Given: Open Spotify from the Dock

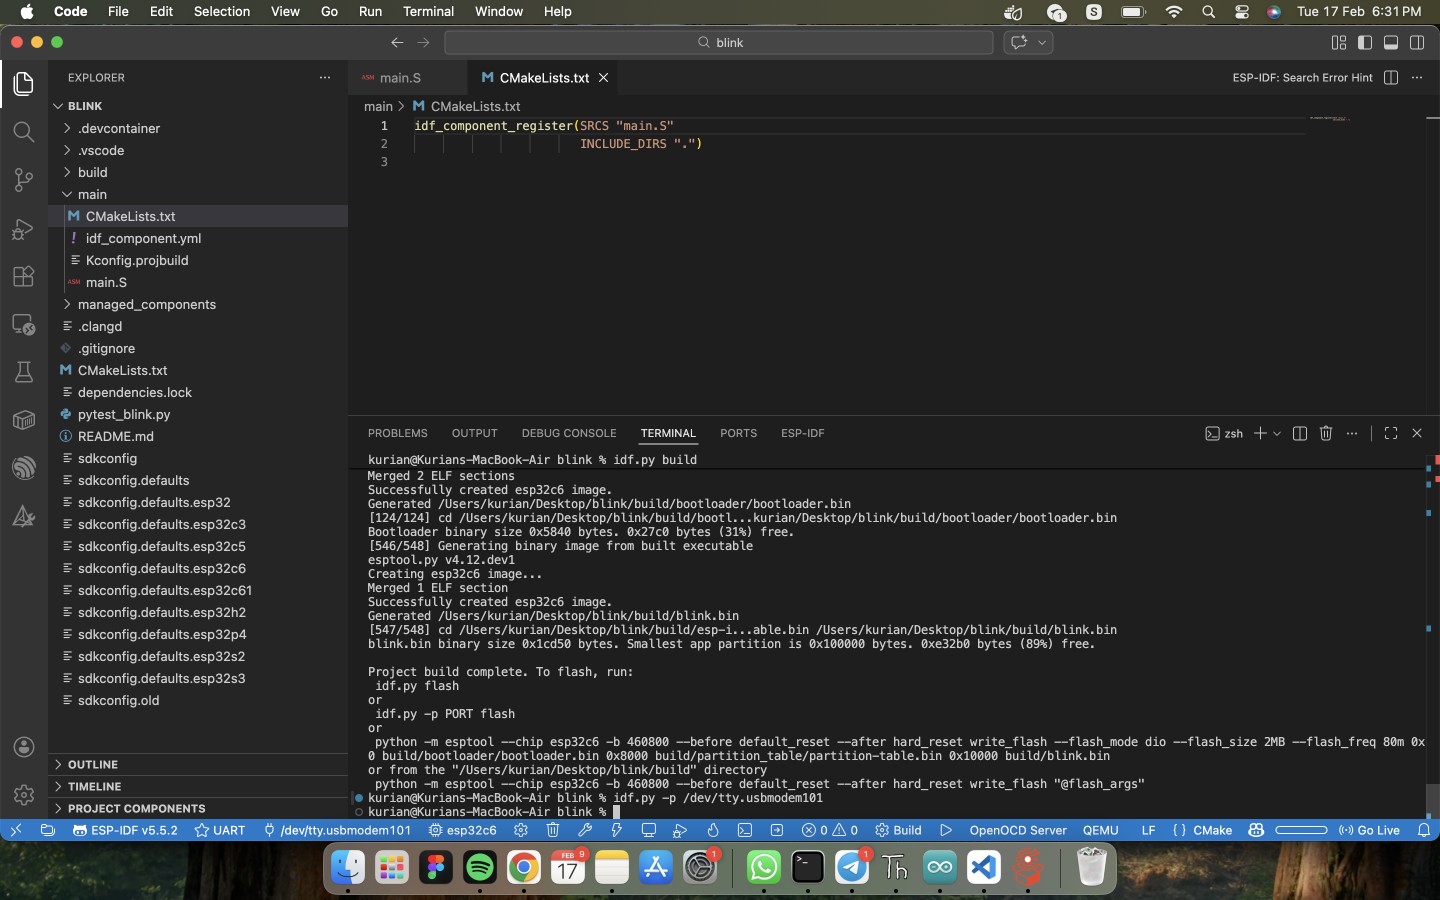Looking at the screenshot, I should point(480,867).
